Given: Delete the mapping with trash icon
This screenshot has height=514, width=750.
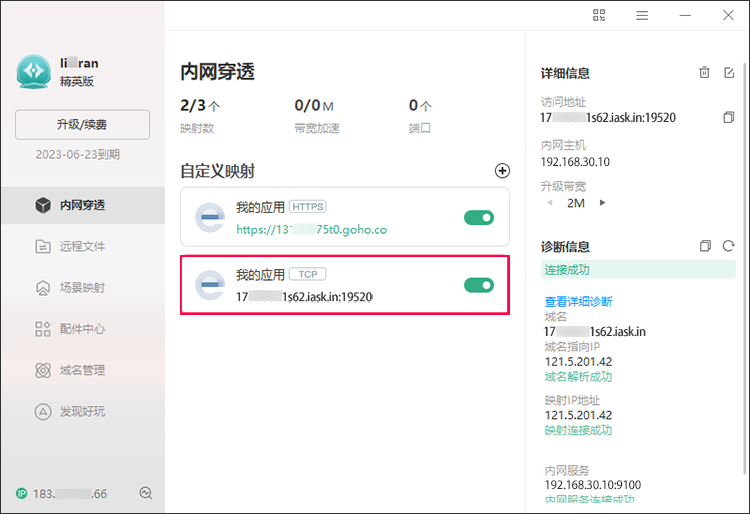Looking at the screenshot, I should point(704,72).
